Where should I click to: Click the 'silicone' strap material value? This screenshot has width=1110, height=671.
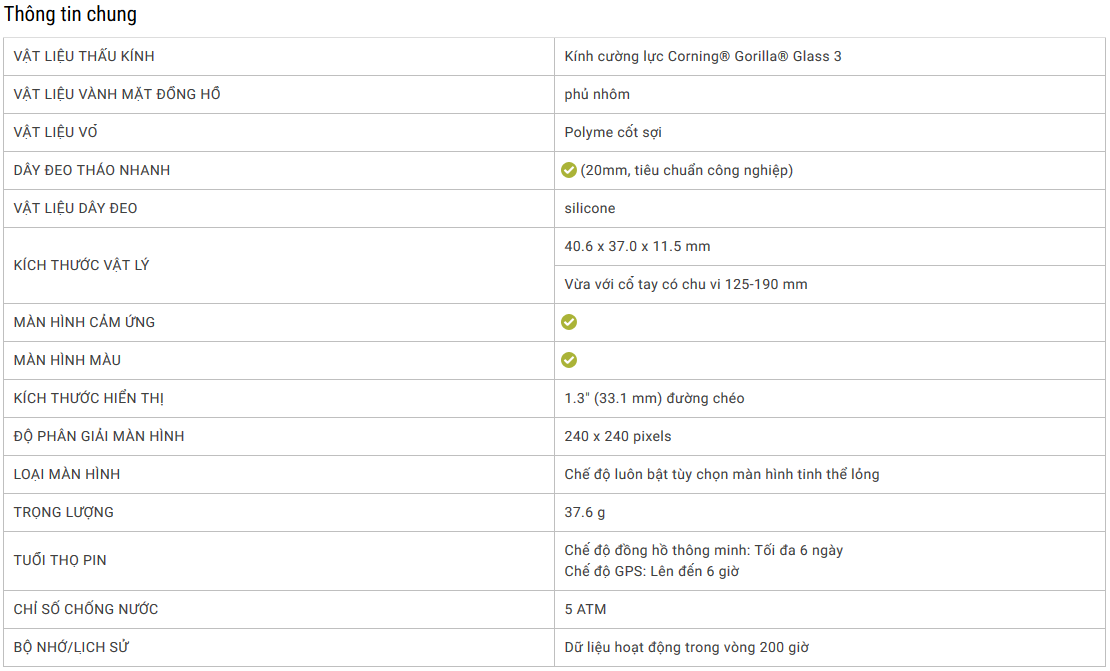(590, 208)
